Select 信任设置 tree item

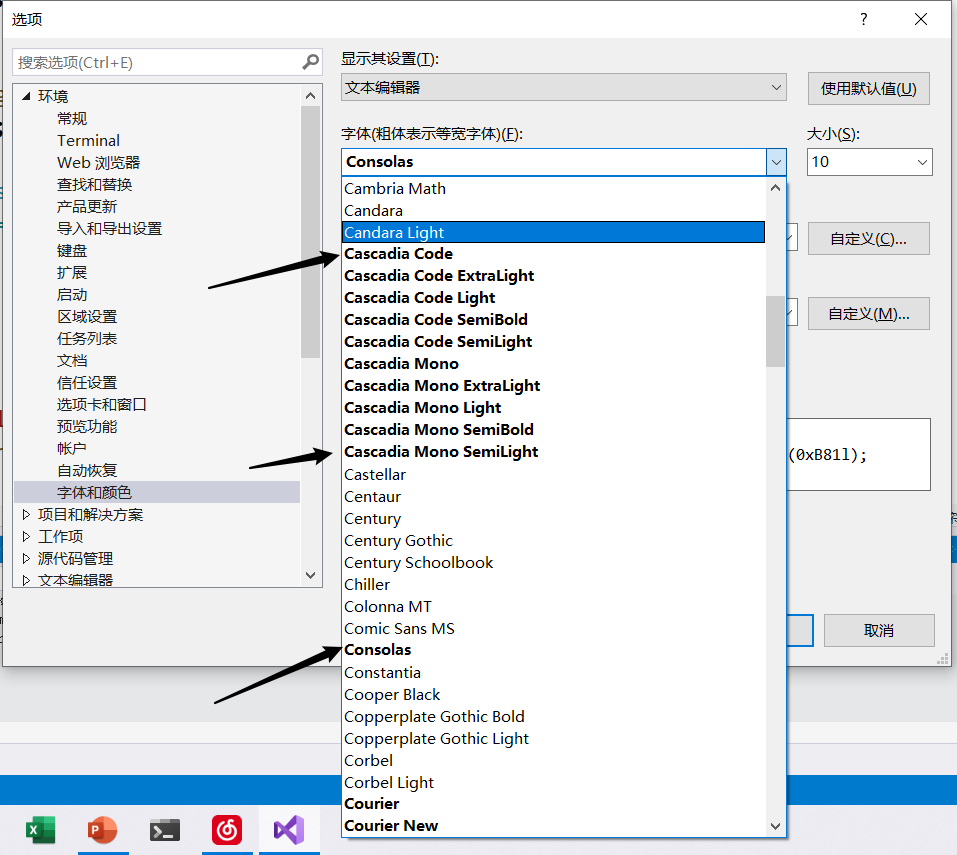87,382
